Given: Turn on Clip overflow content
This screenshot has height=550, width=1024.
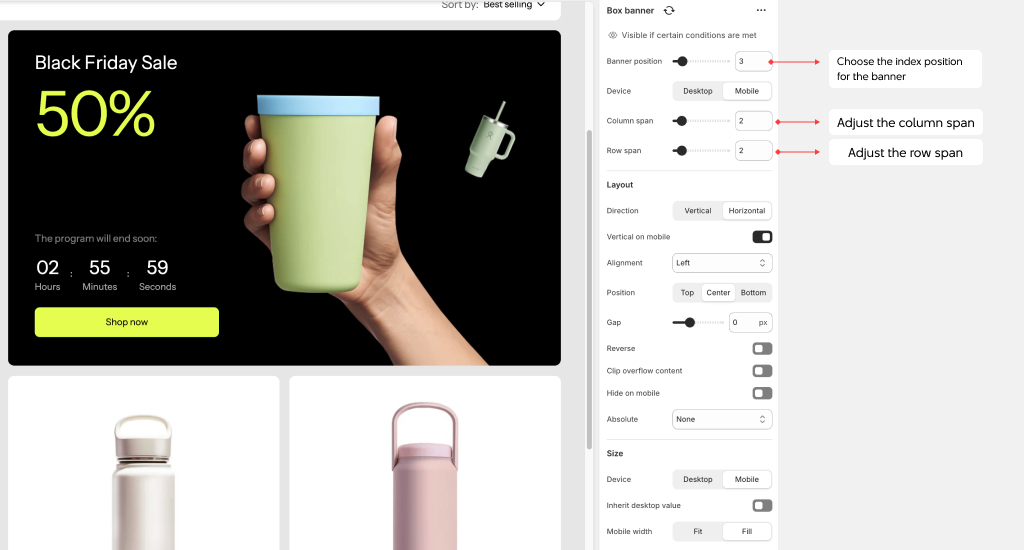Looking at the screenshot, I should click(x=762, y=371).
